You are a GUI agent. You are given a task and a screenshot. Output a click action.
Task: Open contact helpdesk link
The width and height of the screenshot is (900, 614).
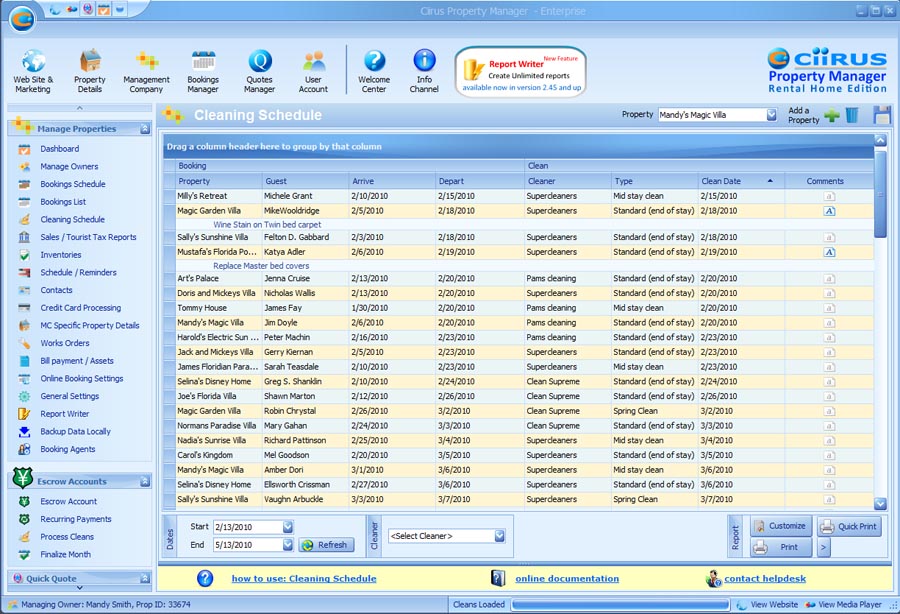[765, 579]
